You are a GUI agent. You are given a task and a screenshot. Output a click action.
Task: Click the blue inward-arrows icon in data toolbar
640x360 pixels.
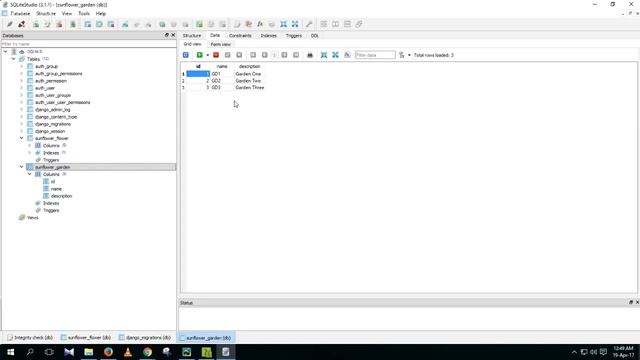[324, 55]
